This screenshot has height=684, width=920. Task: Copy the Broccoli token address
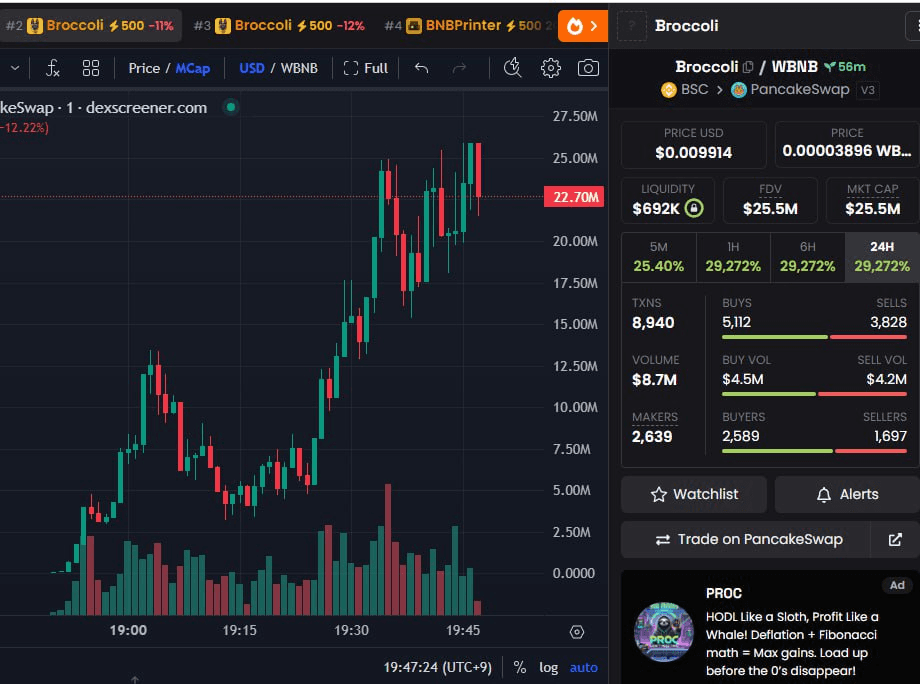748,67
